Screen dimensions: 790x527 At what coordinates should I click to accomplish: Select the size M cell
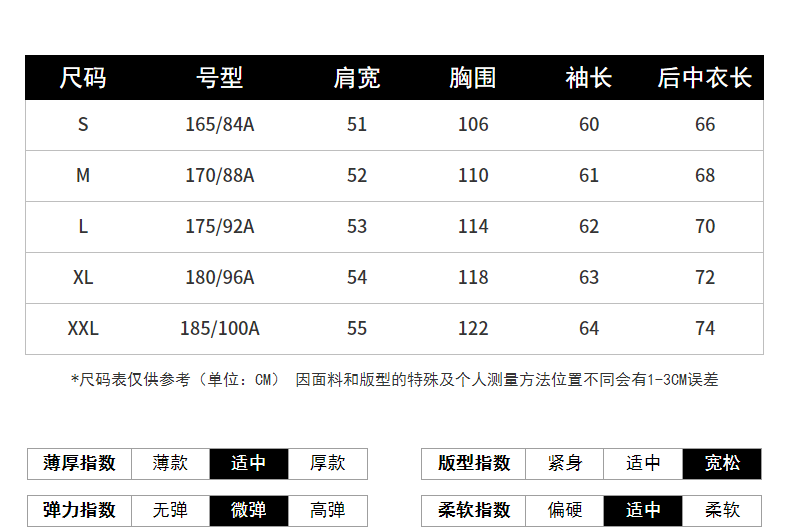coord(83,175)
